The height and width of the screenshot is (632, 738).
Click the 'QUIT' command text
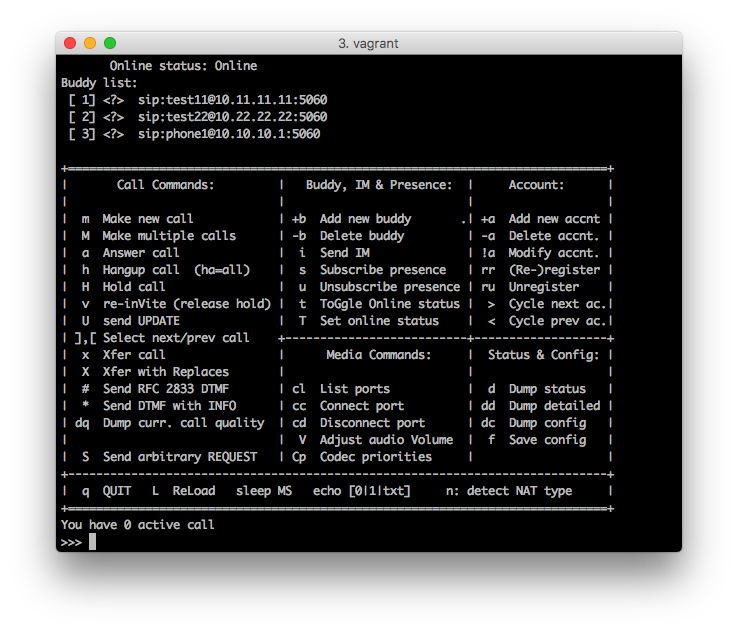117,491
